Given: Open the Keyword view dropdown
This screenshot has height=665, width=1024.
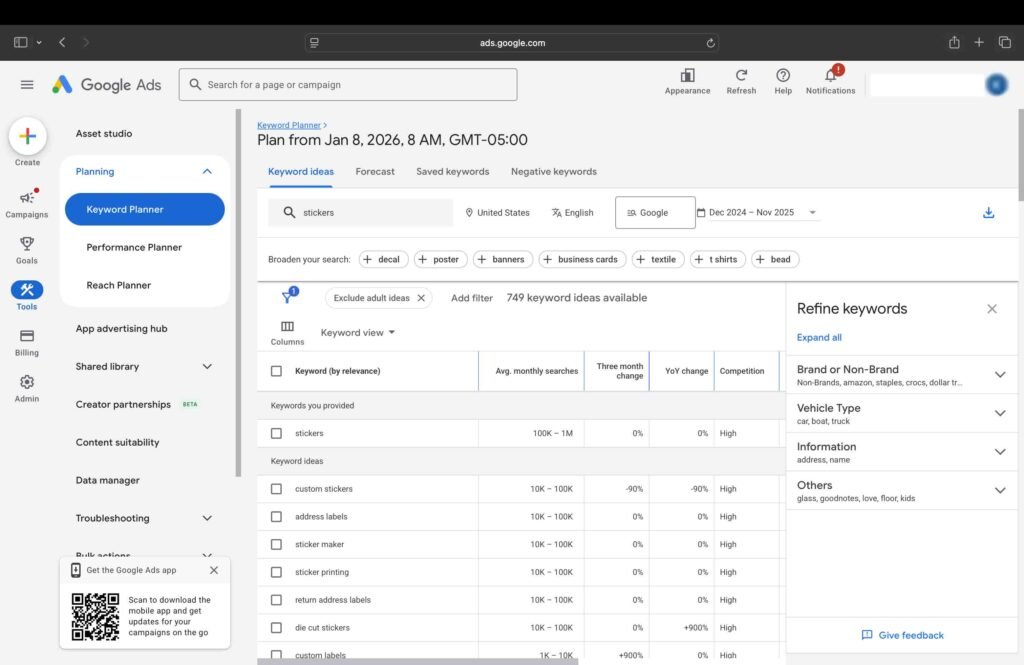Looking at the screenshot, I should click(x=357, y=333).
